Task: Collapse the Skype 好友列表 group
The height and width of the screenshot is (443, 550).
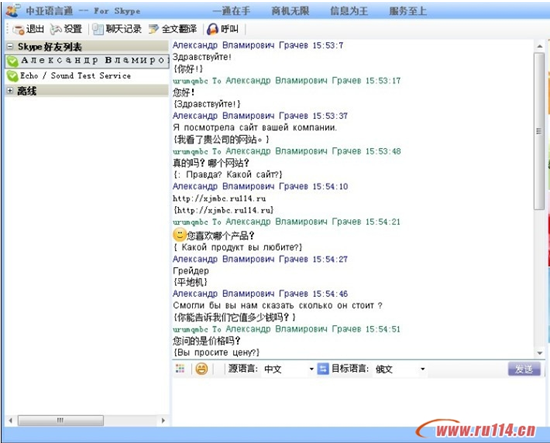Action: click(x=10, y=46)
